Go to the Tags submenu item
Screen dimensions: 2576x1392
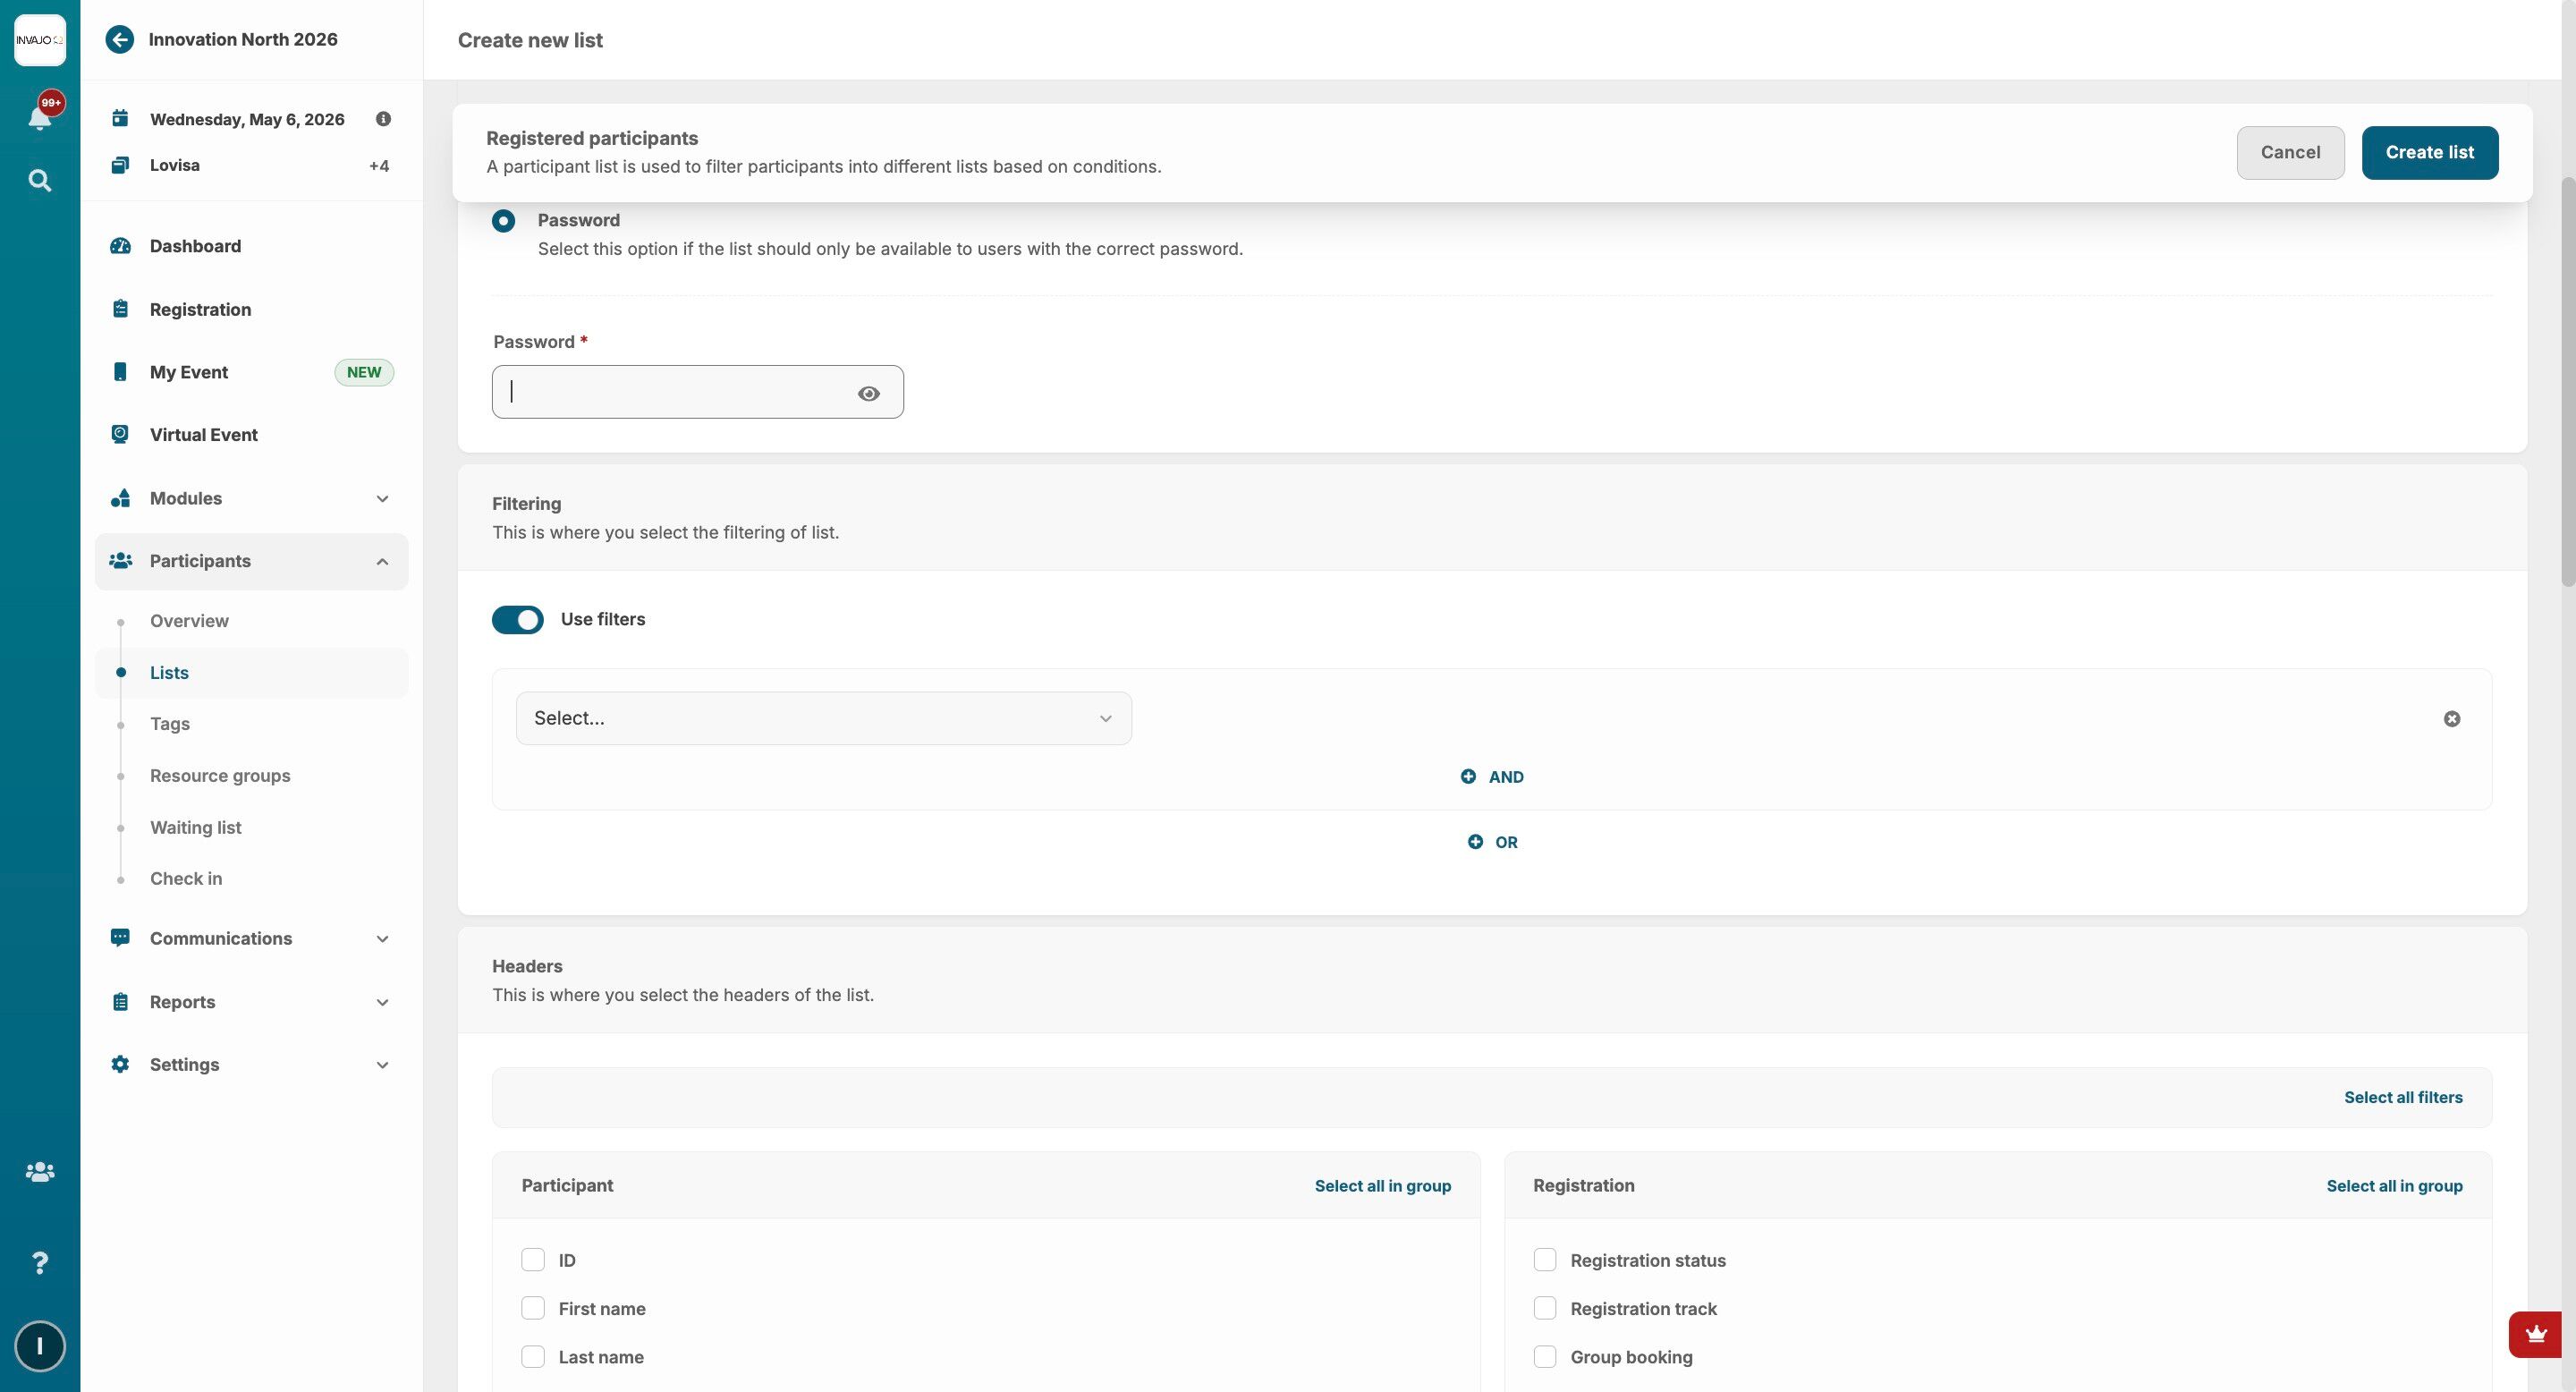170,724
